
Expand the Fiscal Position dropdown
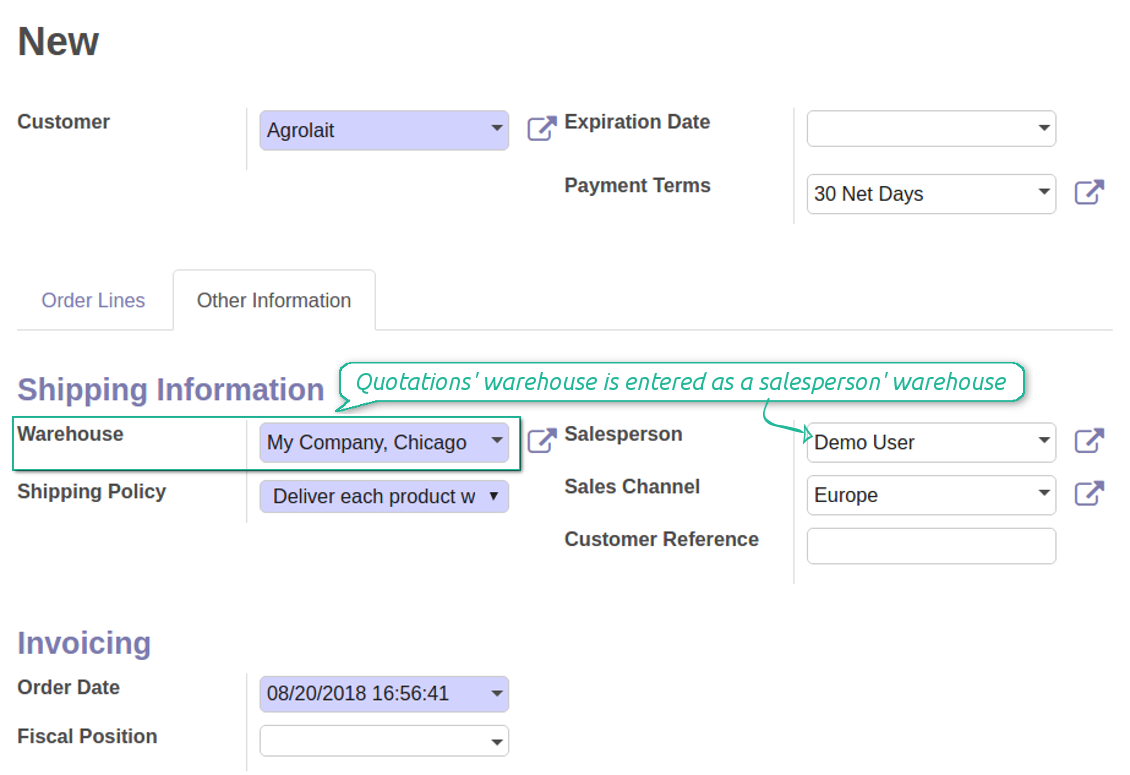pyautogui.click(x=497, y=742)
